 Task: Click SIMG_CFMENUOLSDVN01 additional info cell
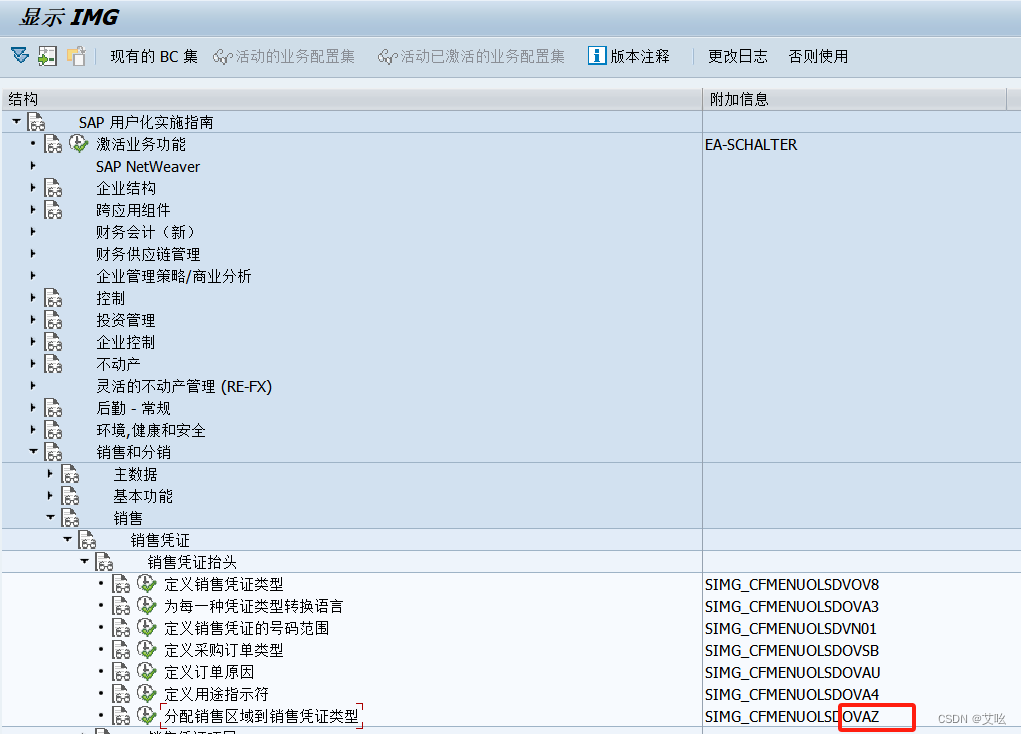(790, 628)
